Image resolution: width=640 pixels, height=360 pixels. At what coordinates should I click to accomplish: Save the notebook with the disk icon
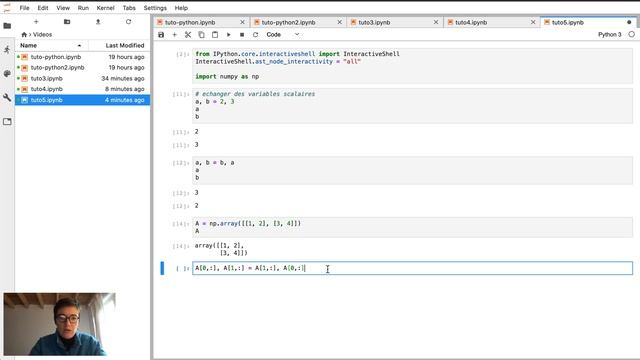point(161,35)
